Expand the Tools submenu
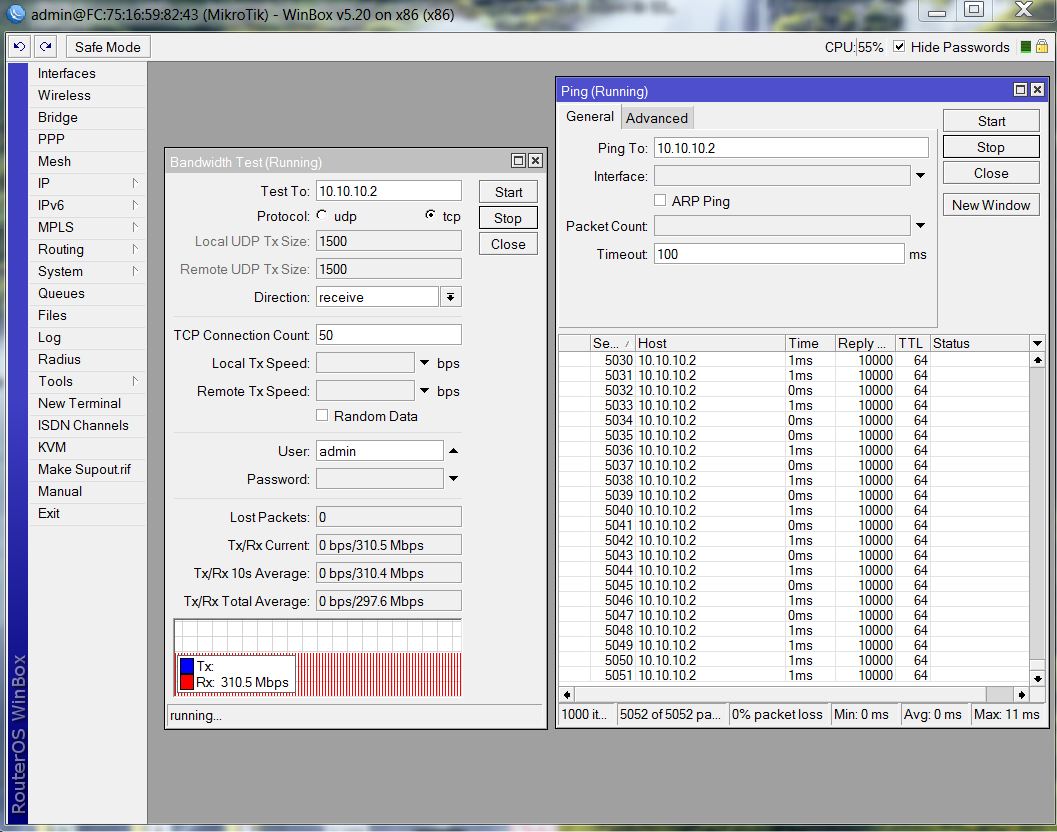Screen dimensions: 1057x832 point(135,382)
